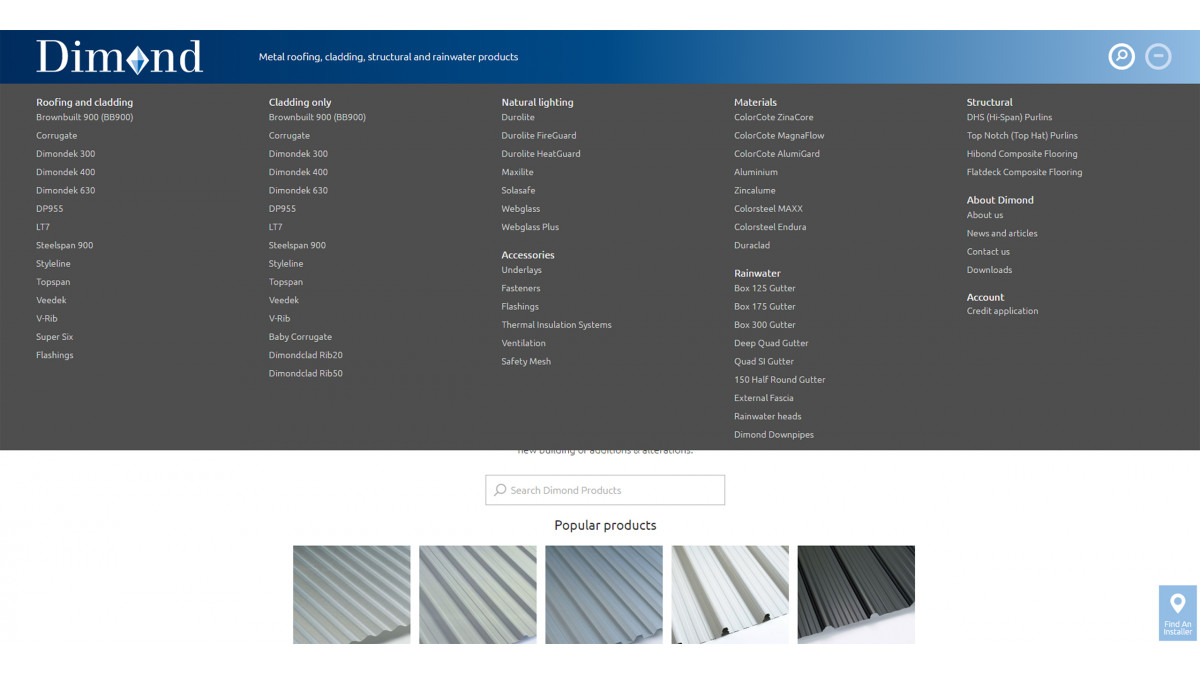
Task: Select Maxilite link
Action: (518, 172)
